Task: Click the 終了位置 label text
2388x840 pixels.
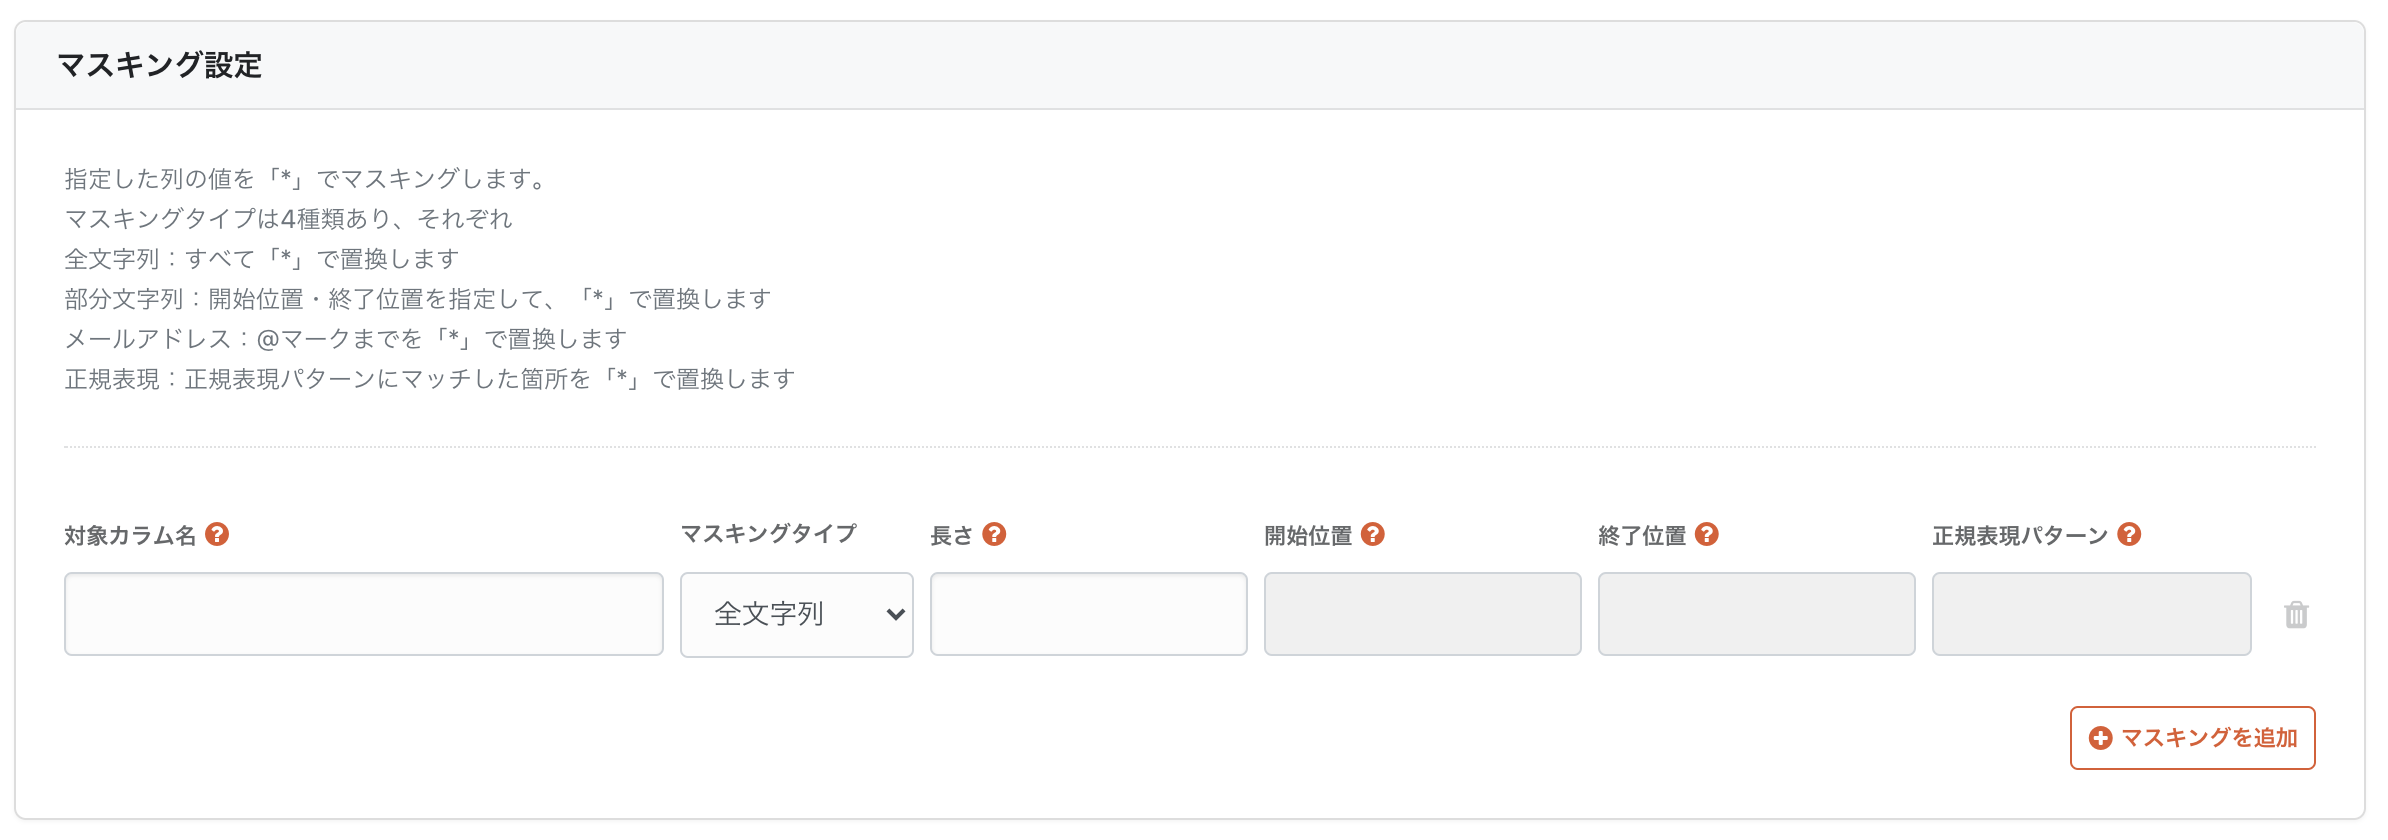Action: pyautogui.click(x=1642, y=536)
